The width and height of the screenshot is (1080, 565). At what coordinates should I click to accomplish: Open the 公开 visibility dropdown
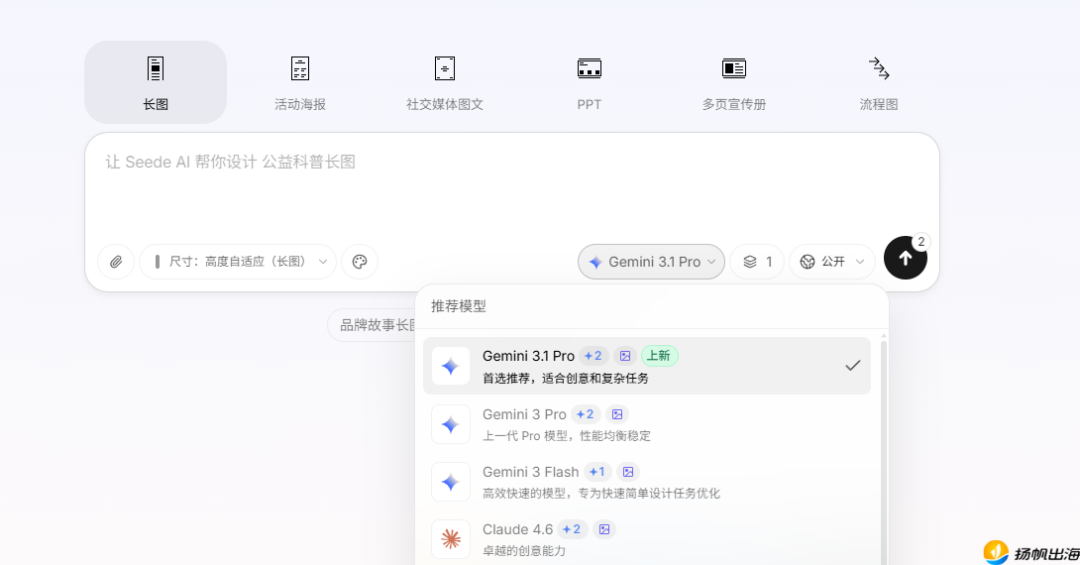(x=832, y=262)
